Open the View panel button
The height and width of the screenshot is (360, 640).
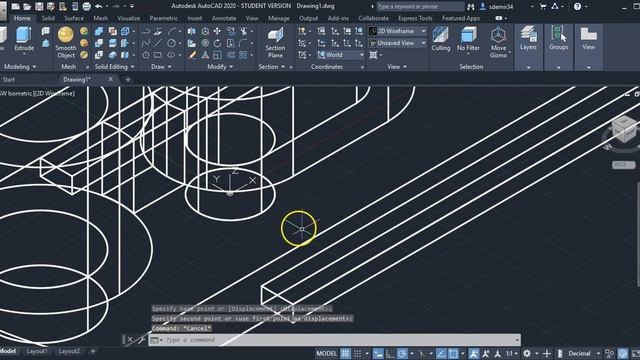(x=588, y=38)
